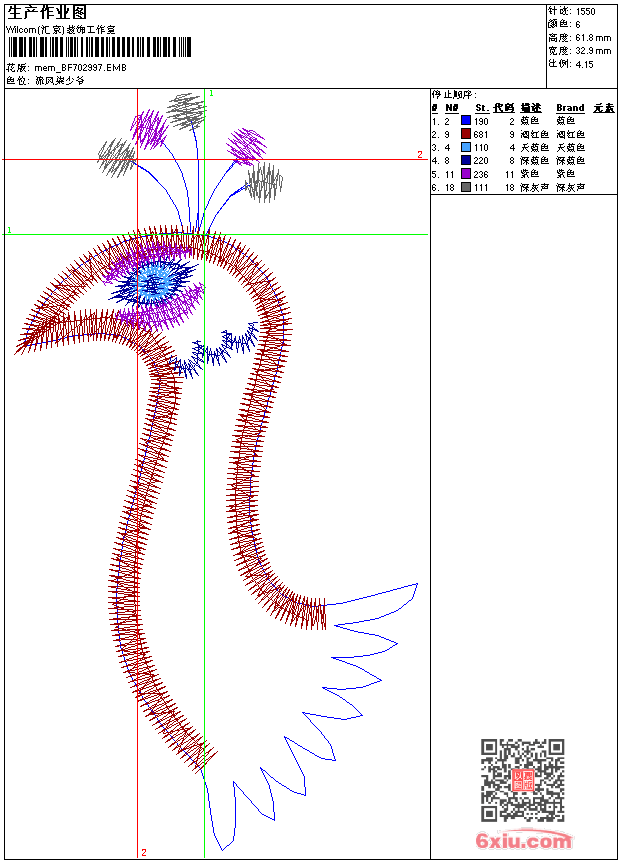Click the blue outlined tail feathers
This screenshot has width=620, height=860.
(x=330, y=700)
